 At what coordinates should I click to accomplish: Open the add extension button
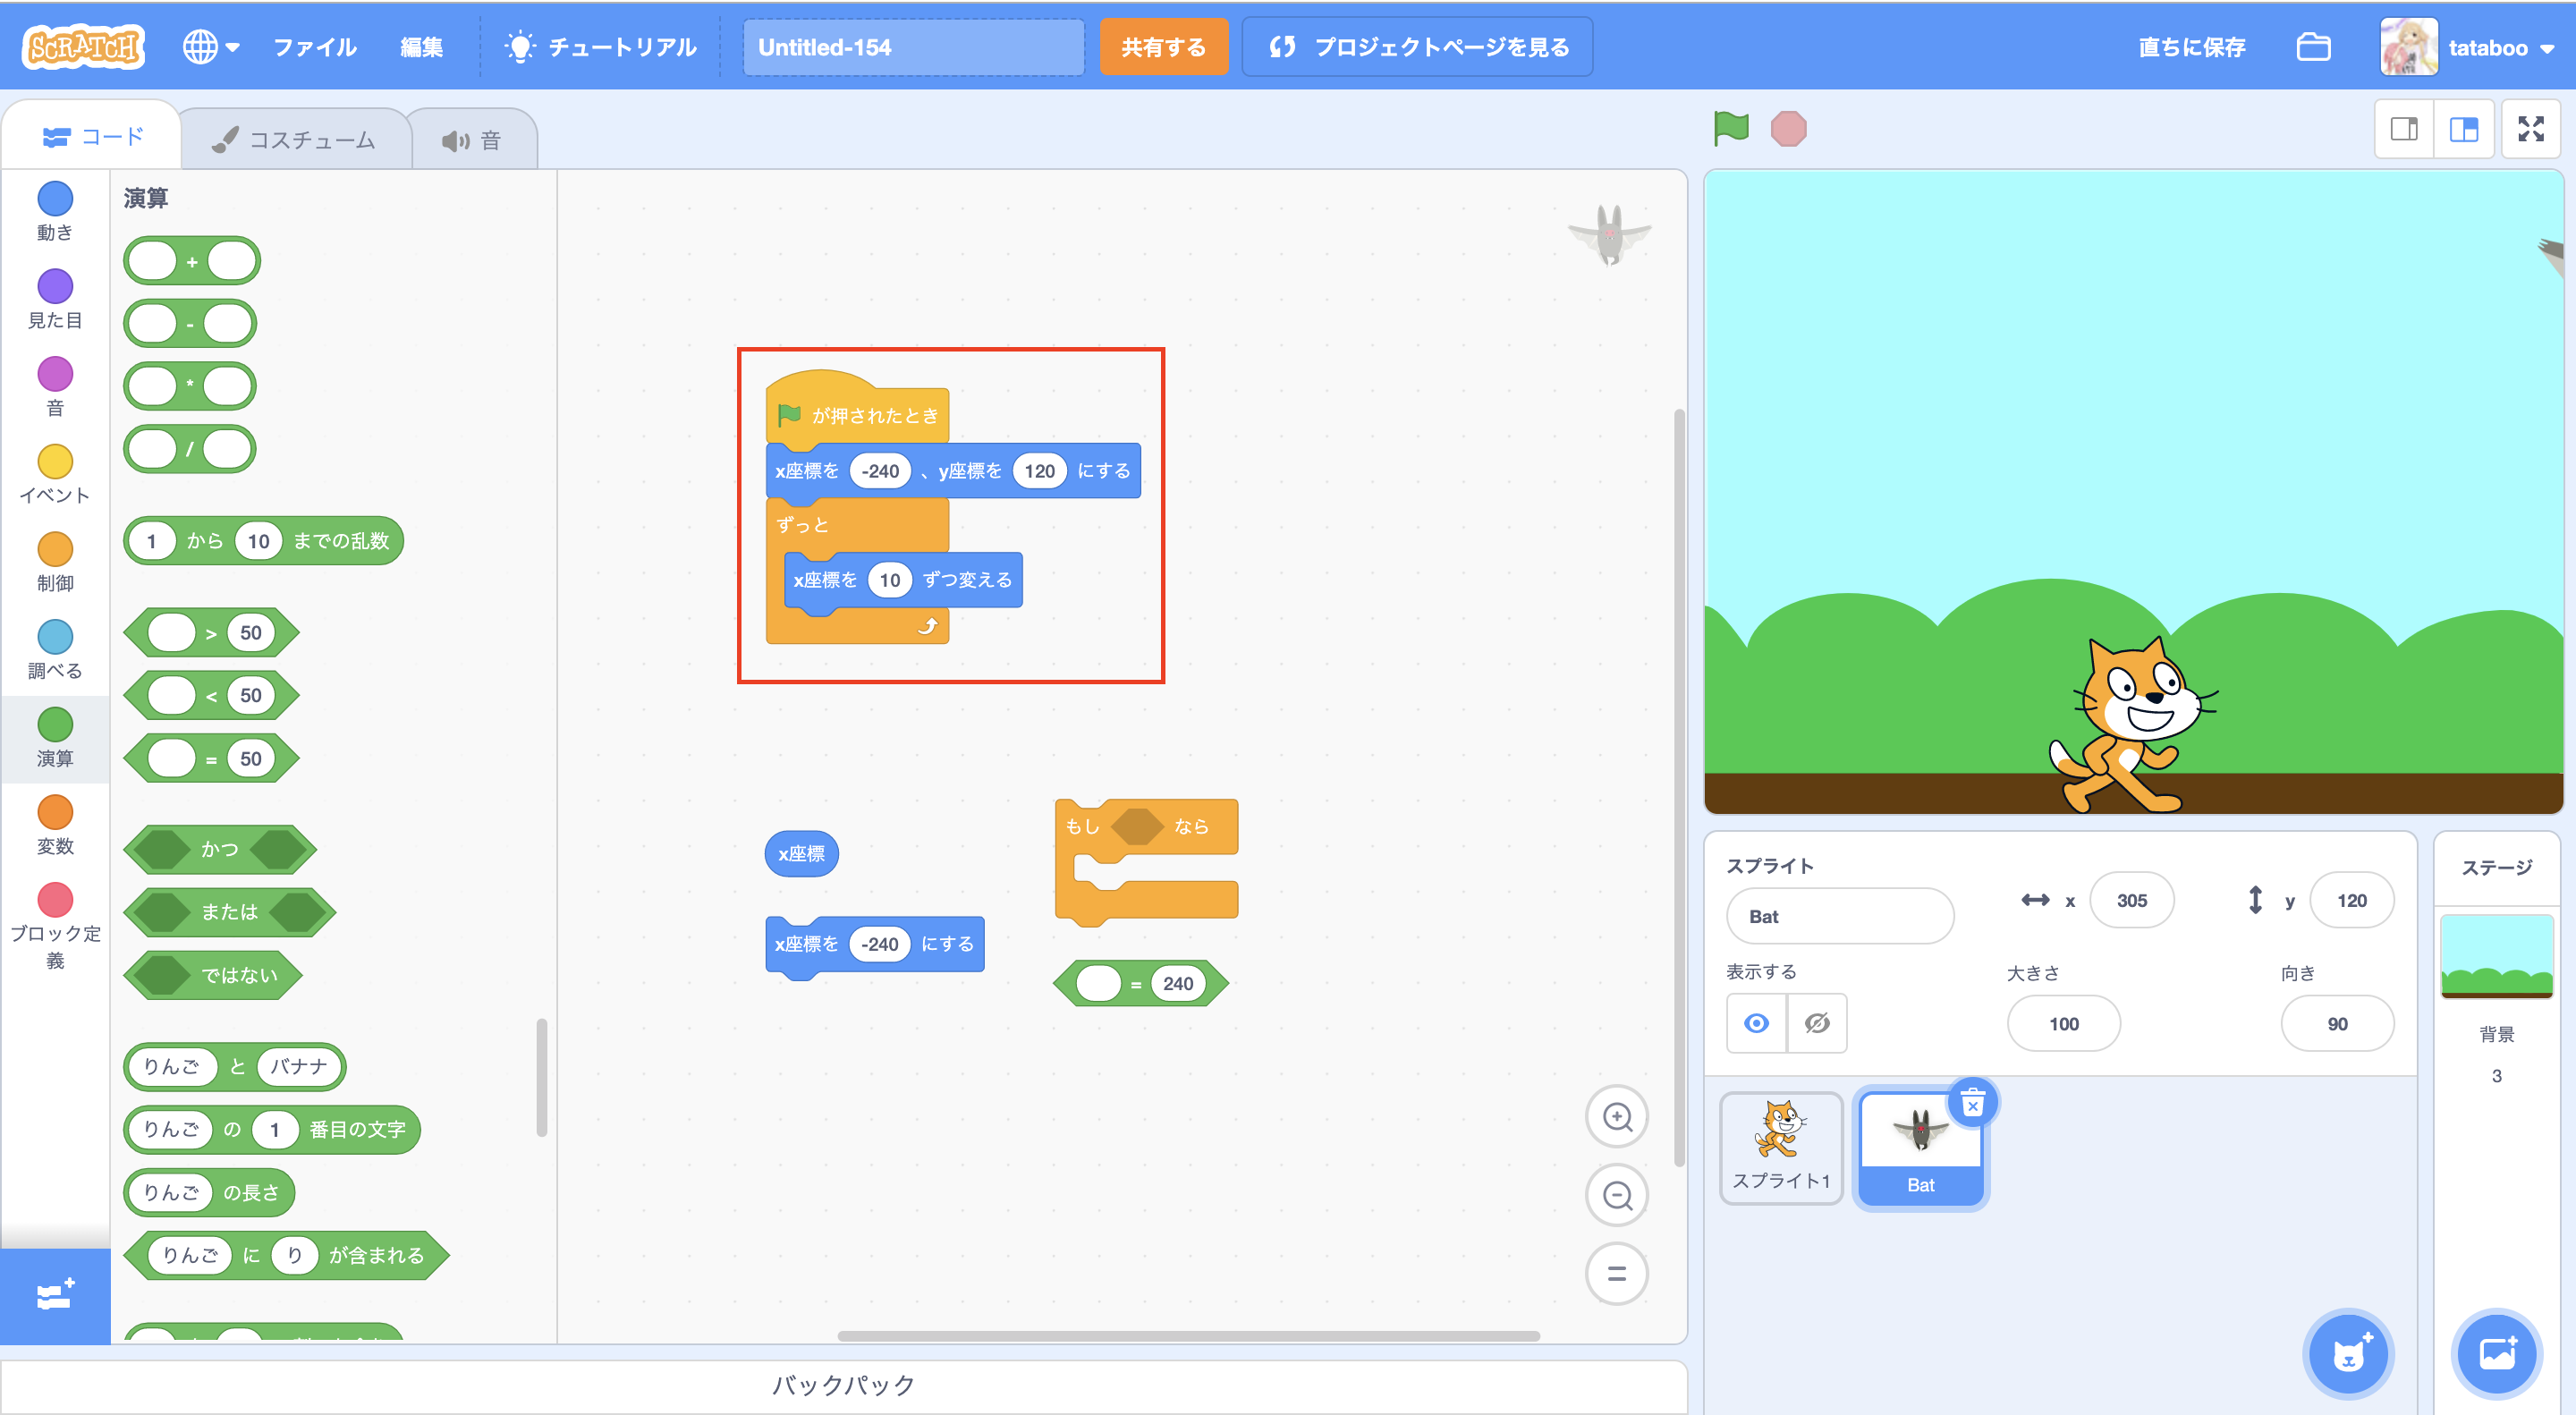click(55, 1296)
